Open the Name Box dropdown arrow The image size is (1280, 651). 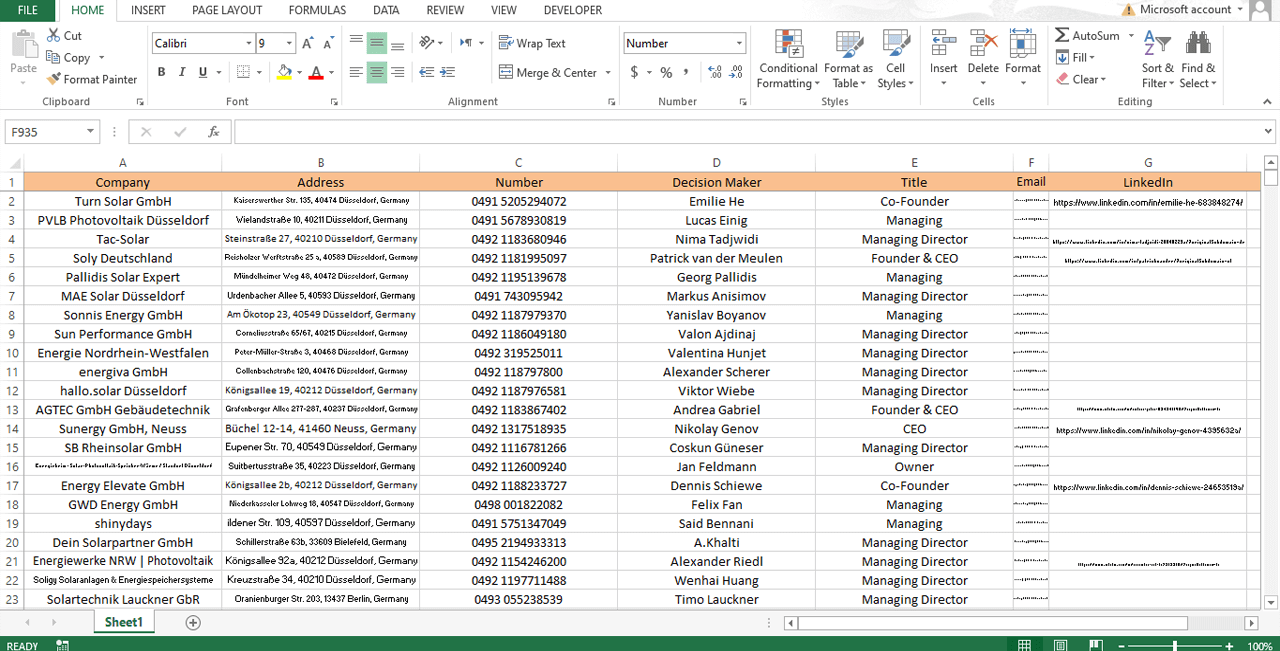[90, 132]
